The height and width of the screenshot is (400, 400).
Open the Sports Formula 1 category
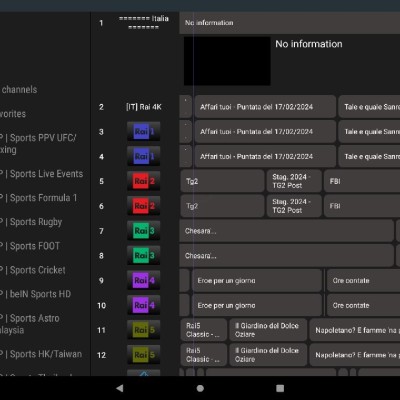click(39, 198)
